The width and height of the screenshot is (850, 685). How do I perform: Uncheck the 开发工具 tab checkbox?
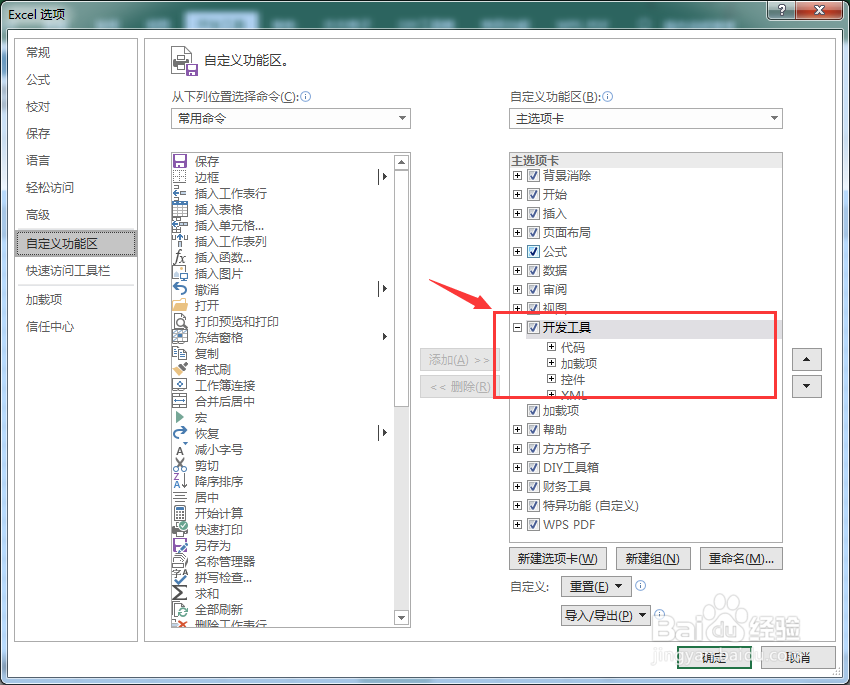(x=534, y=326)
